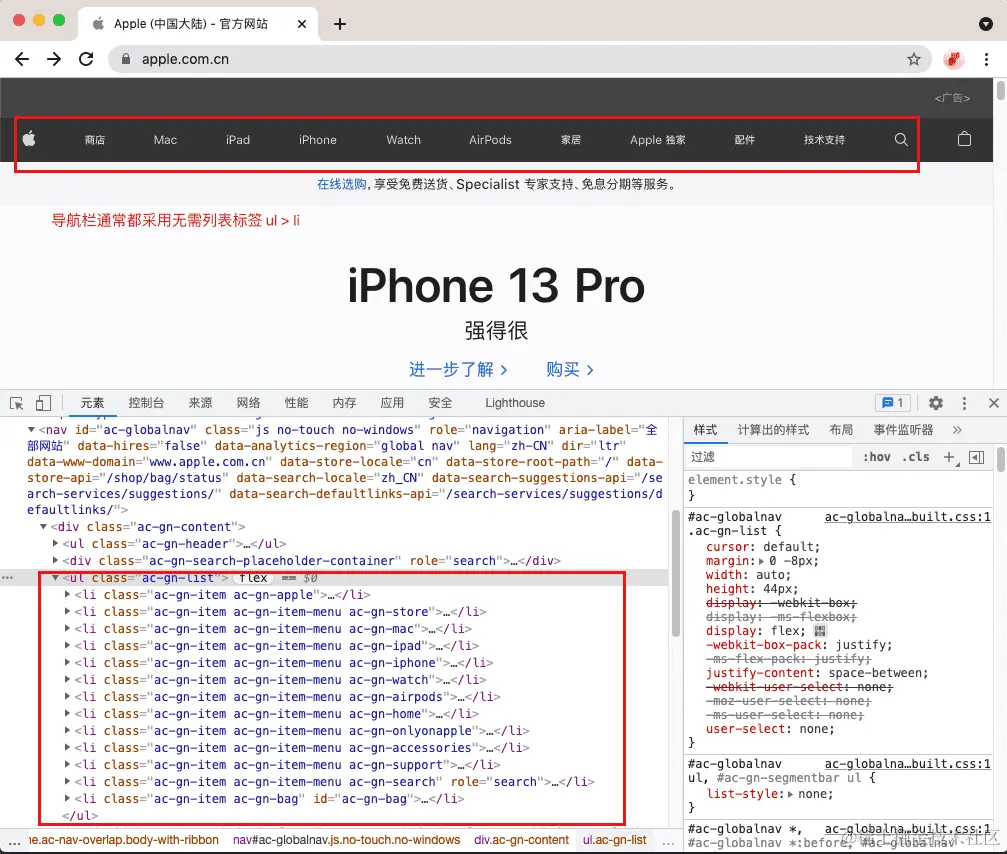Bookmark page with the star icon
This screenshot has width=1007, height=854.
pyautogui.click(x=914, y=60)
